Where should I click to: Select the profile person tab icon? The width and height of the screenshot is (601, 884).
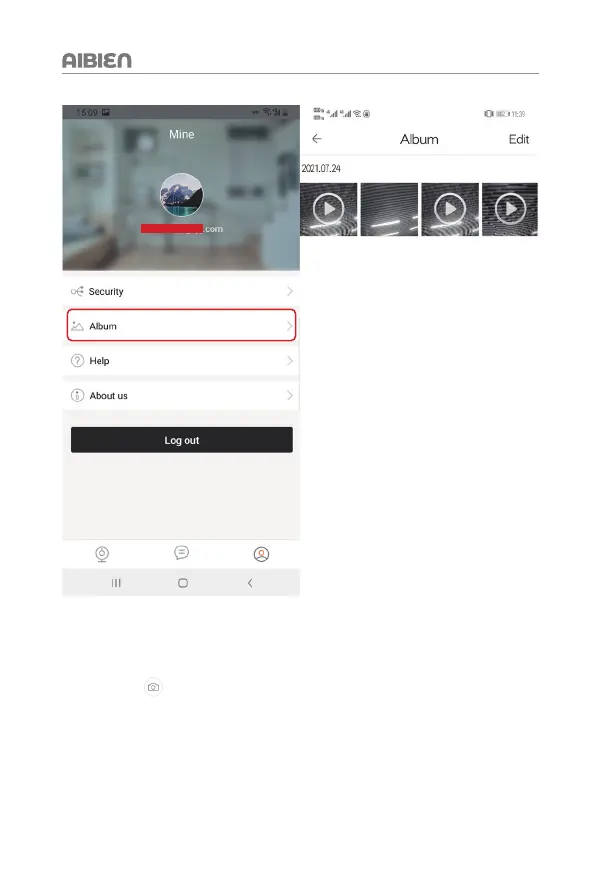261,554
